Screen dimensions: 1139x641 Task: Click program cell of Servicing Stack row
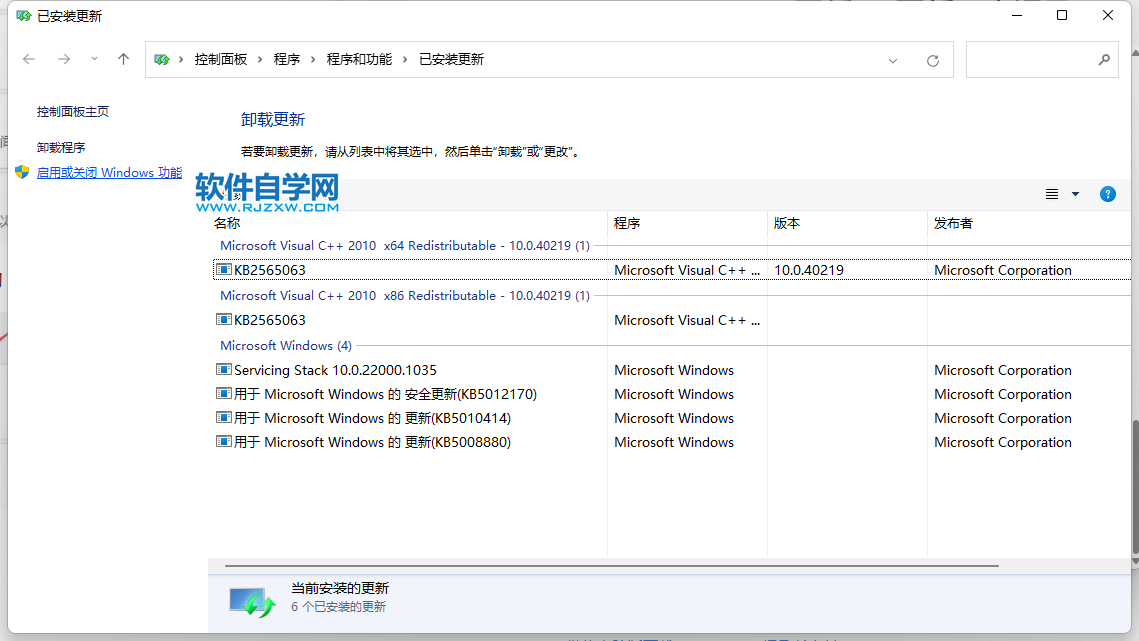[673, 371]
